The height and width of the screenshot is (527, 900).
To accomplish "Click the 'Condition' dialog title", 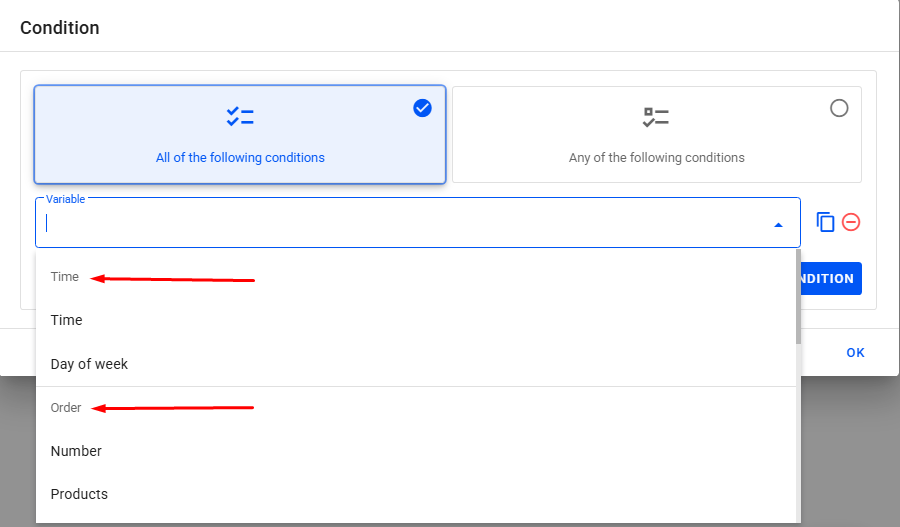I will [60, 28].
